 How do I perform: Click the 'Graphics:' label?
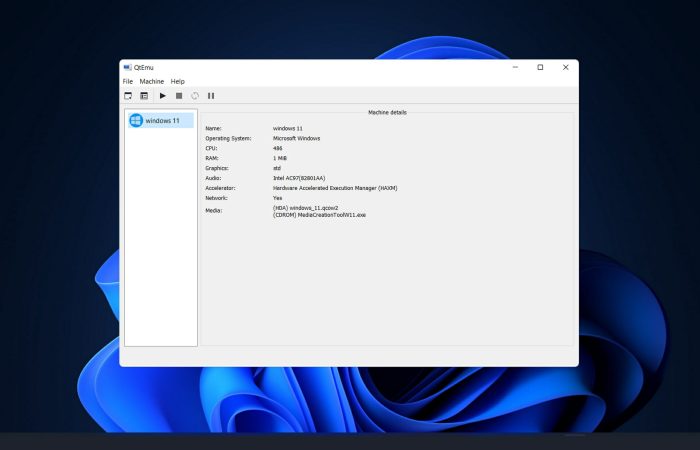tap(217, 168)
